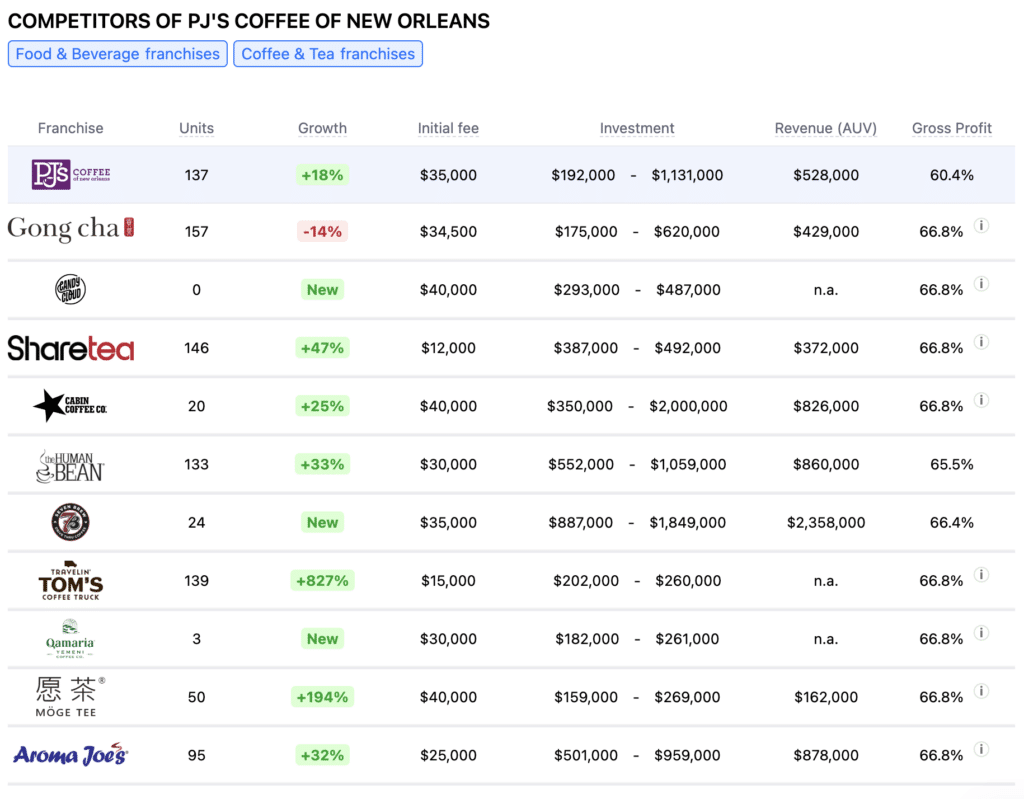
Task: Click the +32% growth badge
Action: 322,755
